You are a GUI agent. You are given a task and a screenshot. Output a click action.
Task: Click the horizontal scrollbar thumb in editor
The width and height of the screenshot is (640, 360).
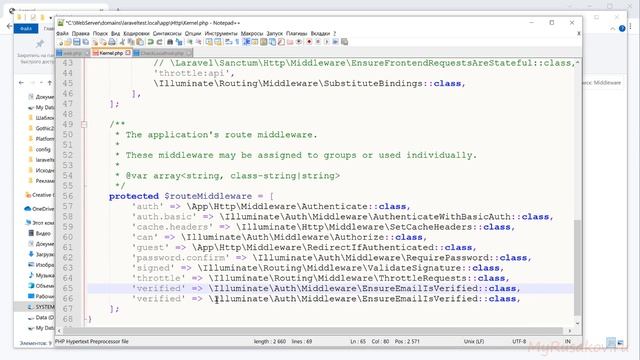pos(313,331)
